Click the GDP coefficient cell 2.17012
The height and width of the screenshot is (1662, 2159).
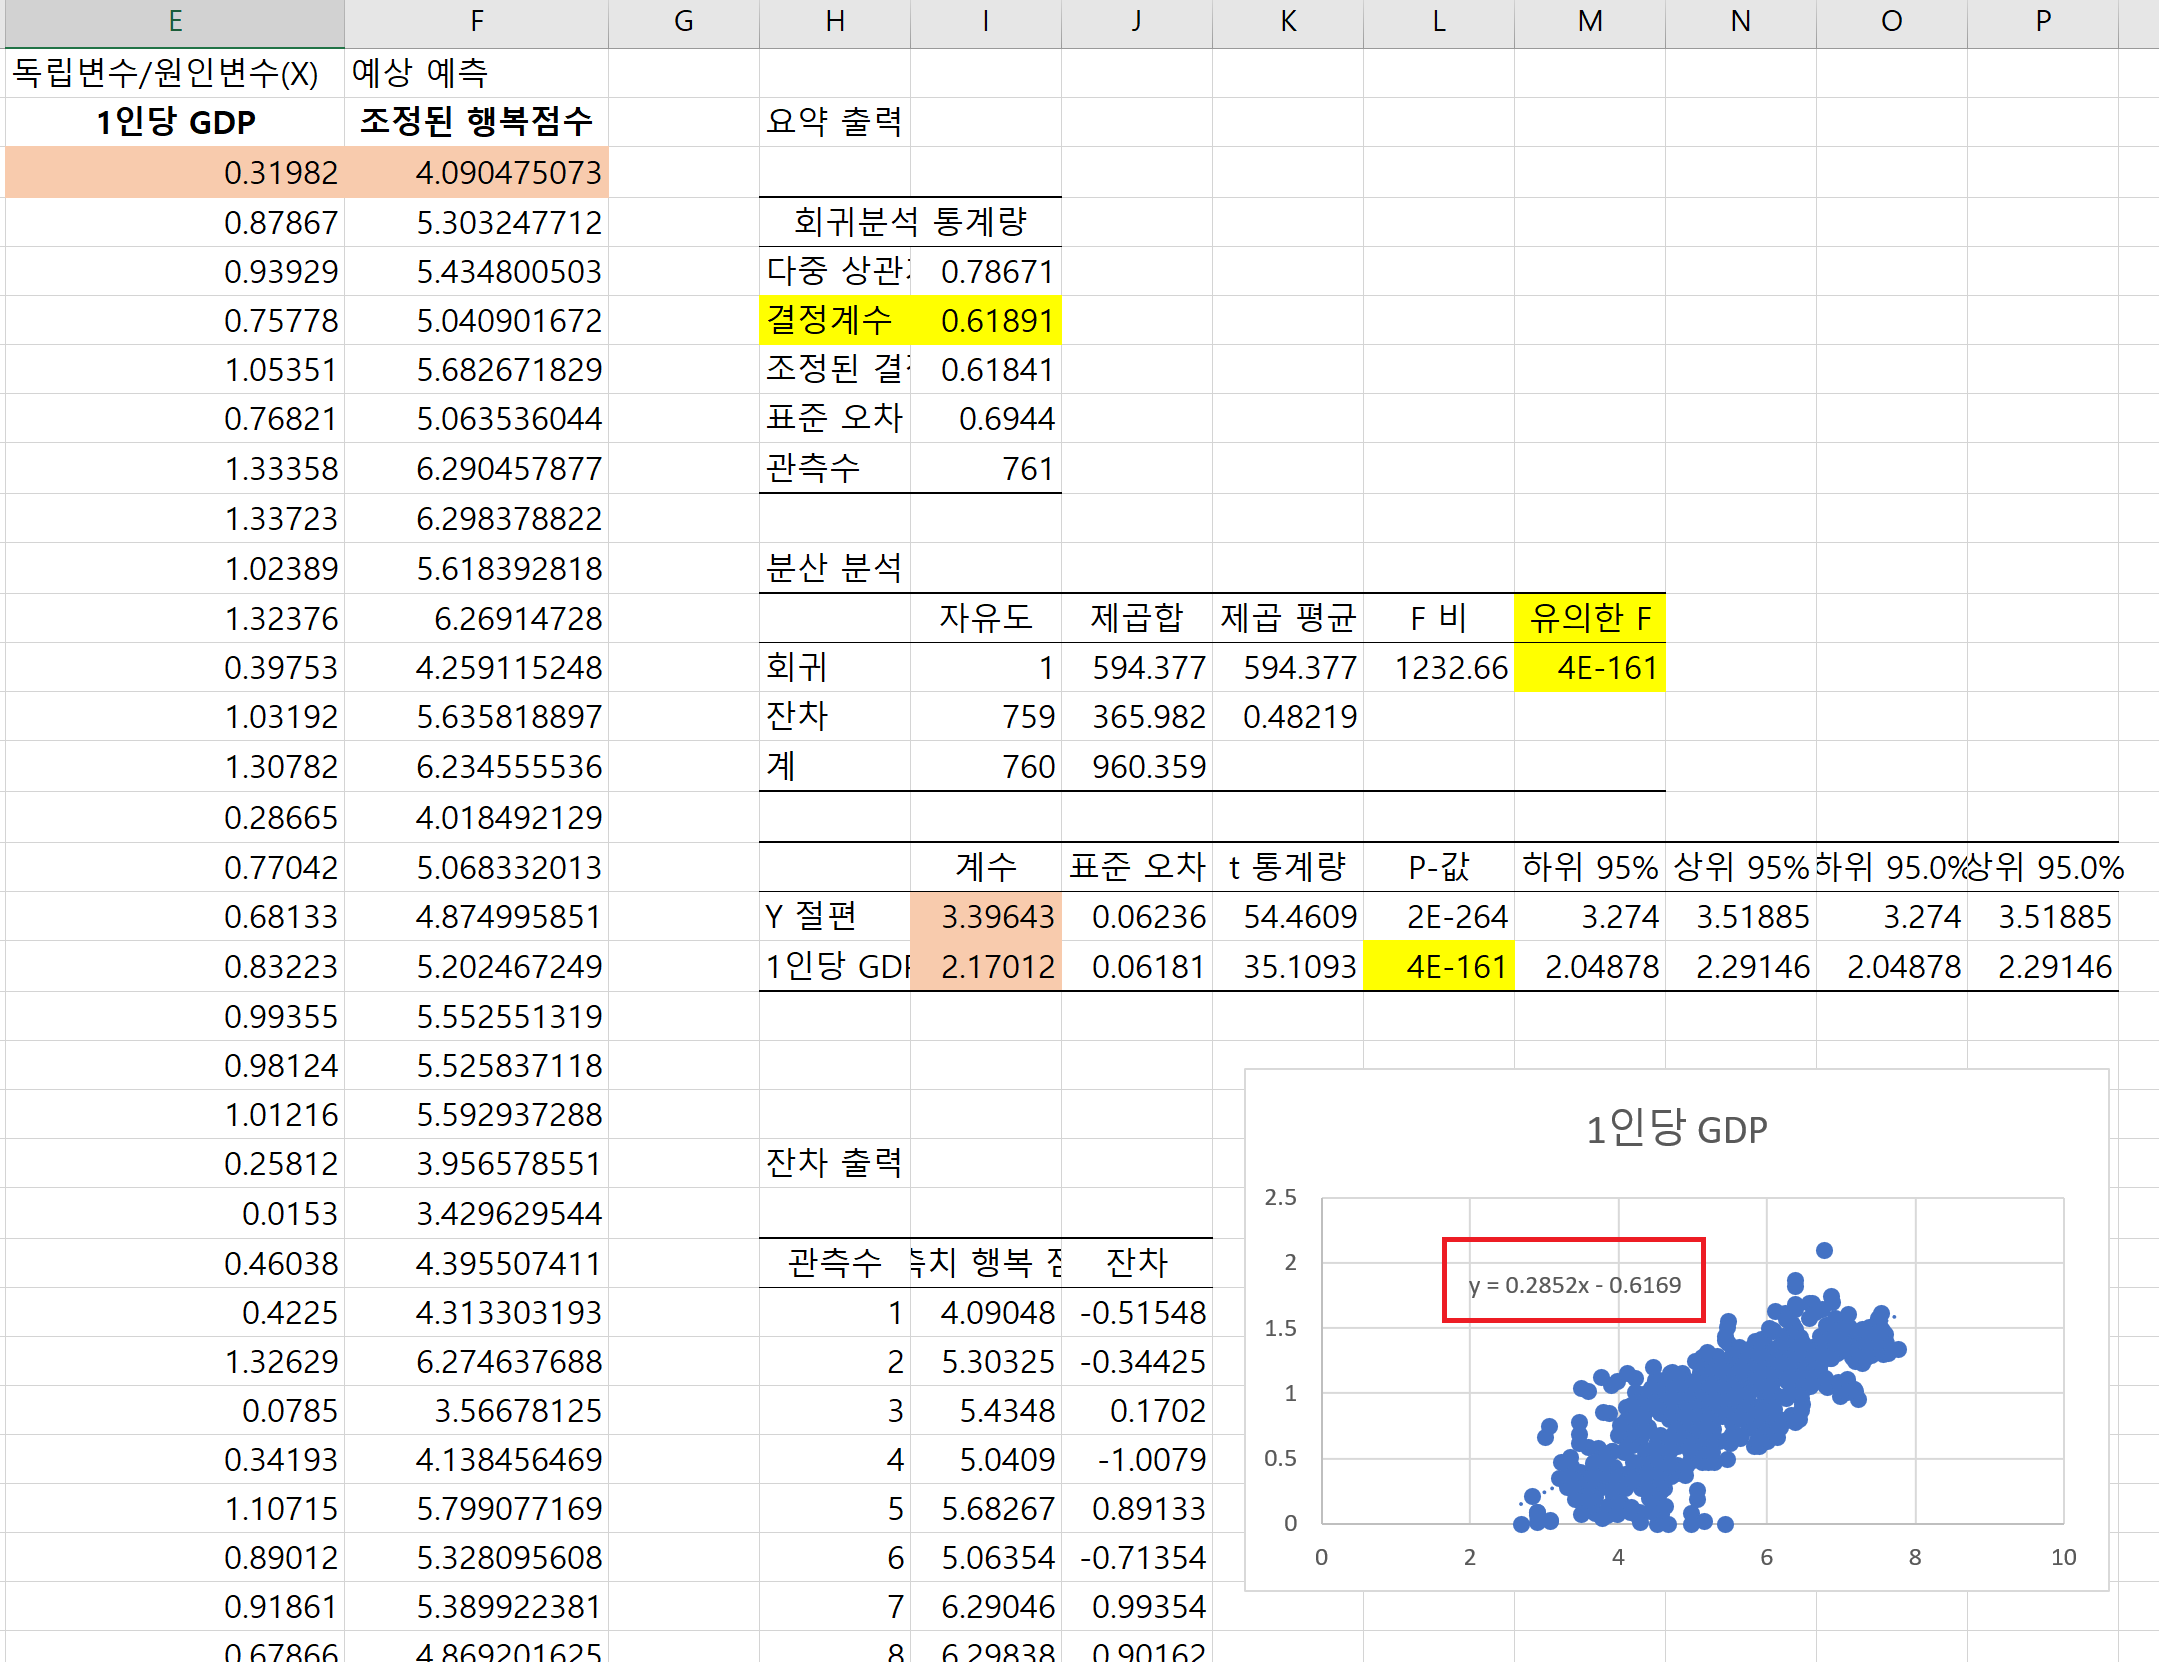pyautogui.click(x=986, y=966)
